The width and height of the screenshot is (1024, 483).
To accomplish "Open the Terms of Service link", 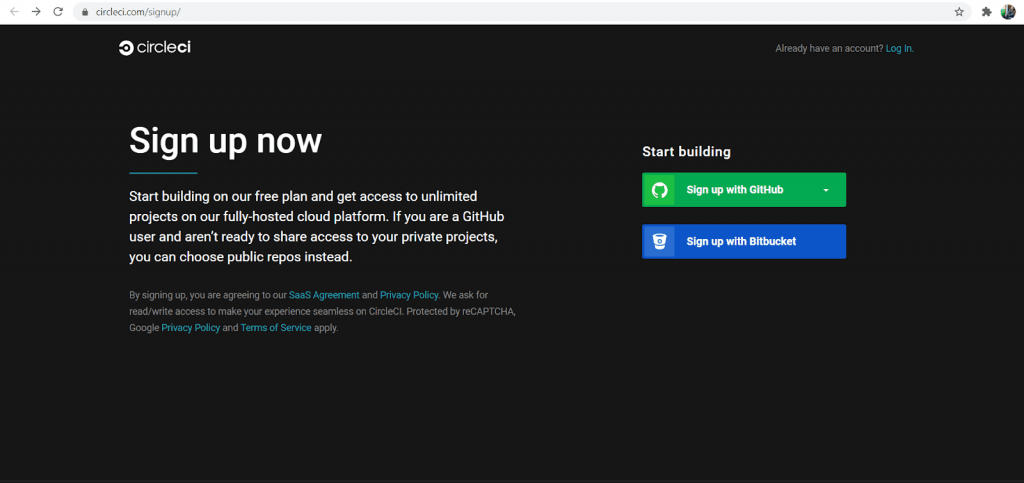I will pyautogui.click(x=276, y=328).
